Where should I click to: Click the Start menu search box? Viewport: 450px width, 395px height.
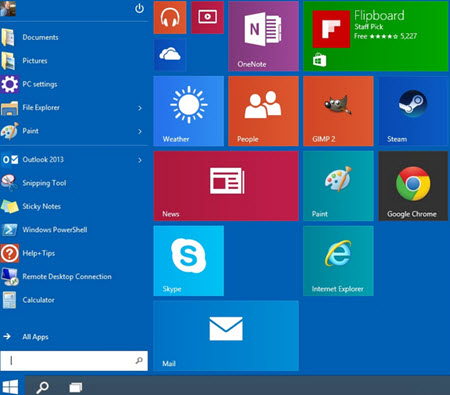pyautogui.click(x=74, y=360)
